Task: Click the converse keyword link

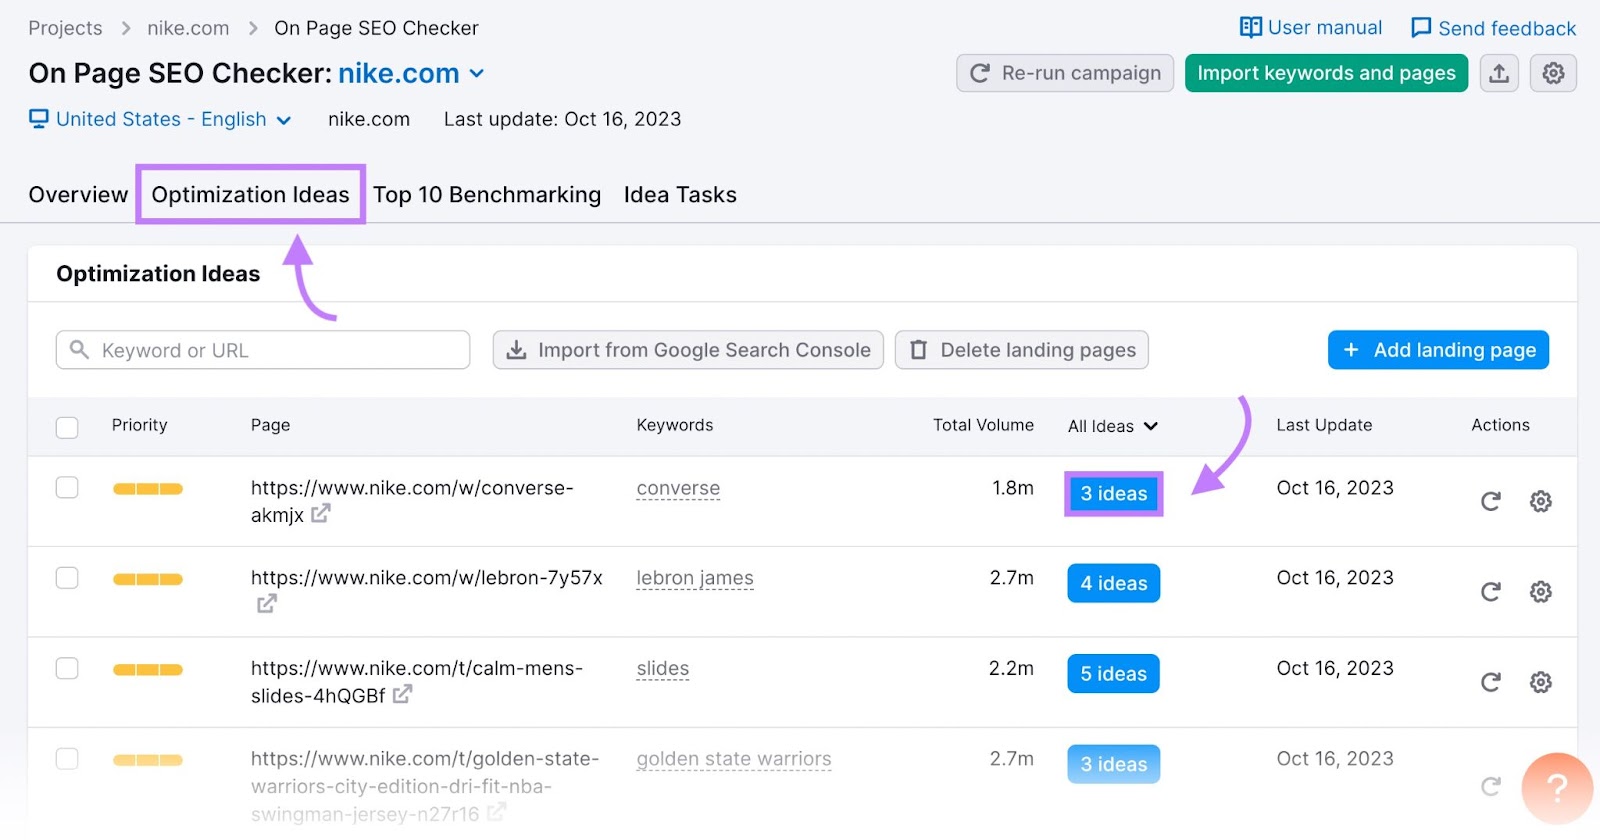Action: pos(678,488)
